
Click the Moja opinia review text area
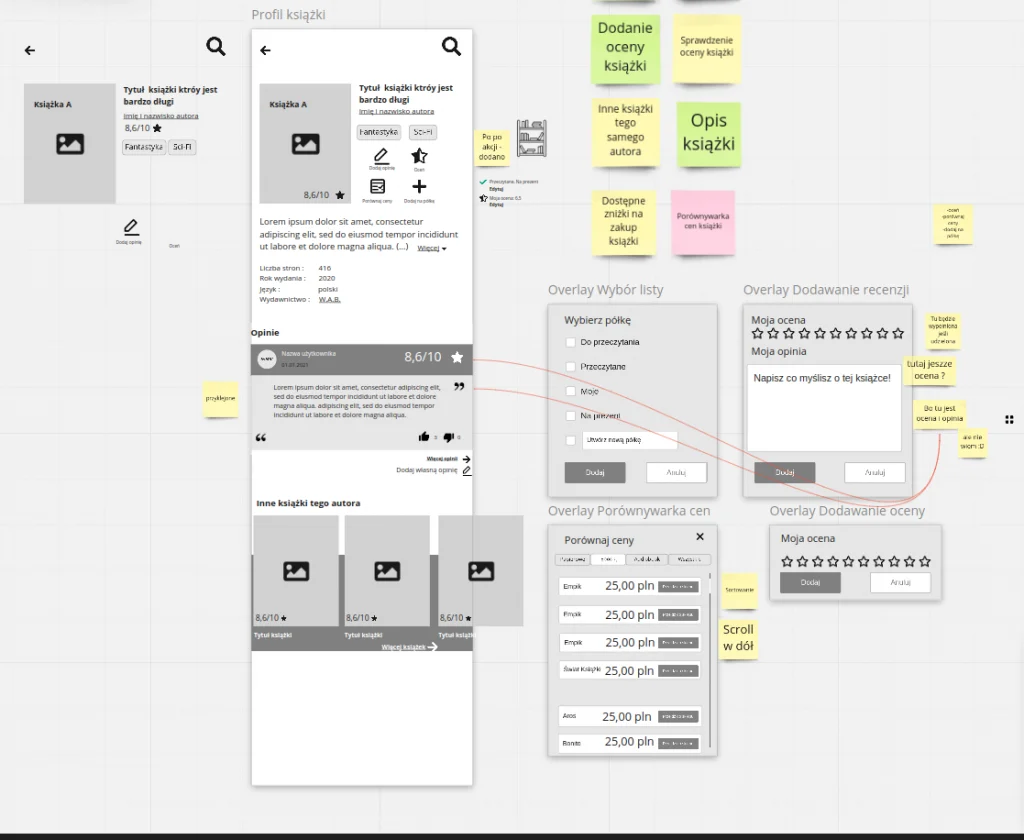[x=824, y=408]
